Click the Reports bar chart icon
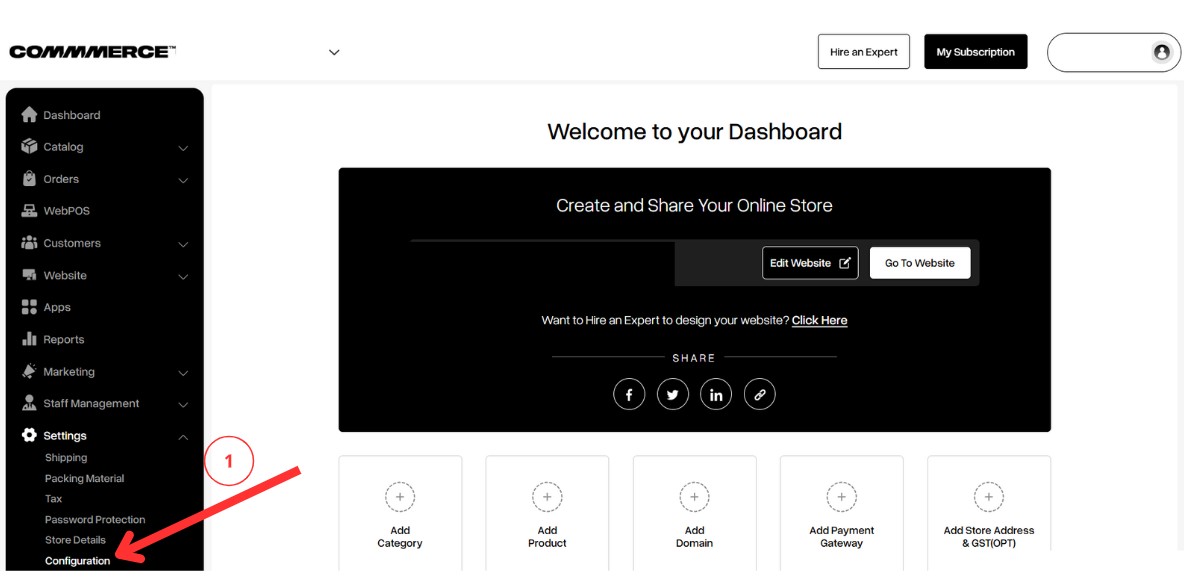The width and height of the screenshot is (1184, 584). (x=29, y=339)
